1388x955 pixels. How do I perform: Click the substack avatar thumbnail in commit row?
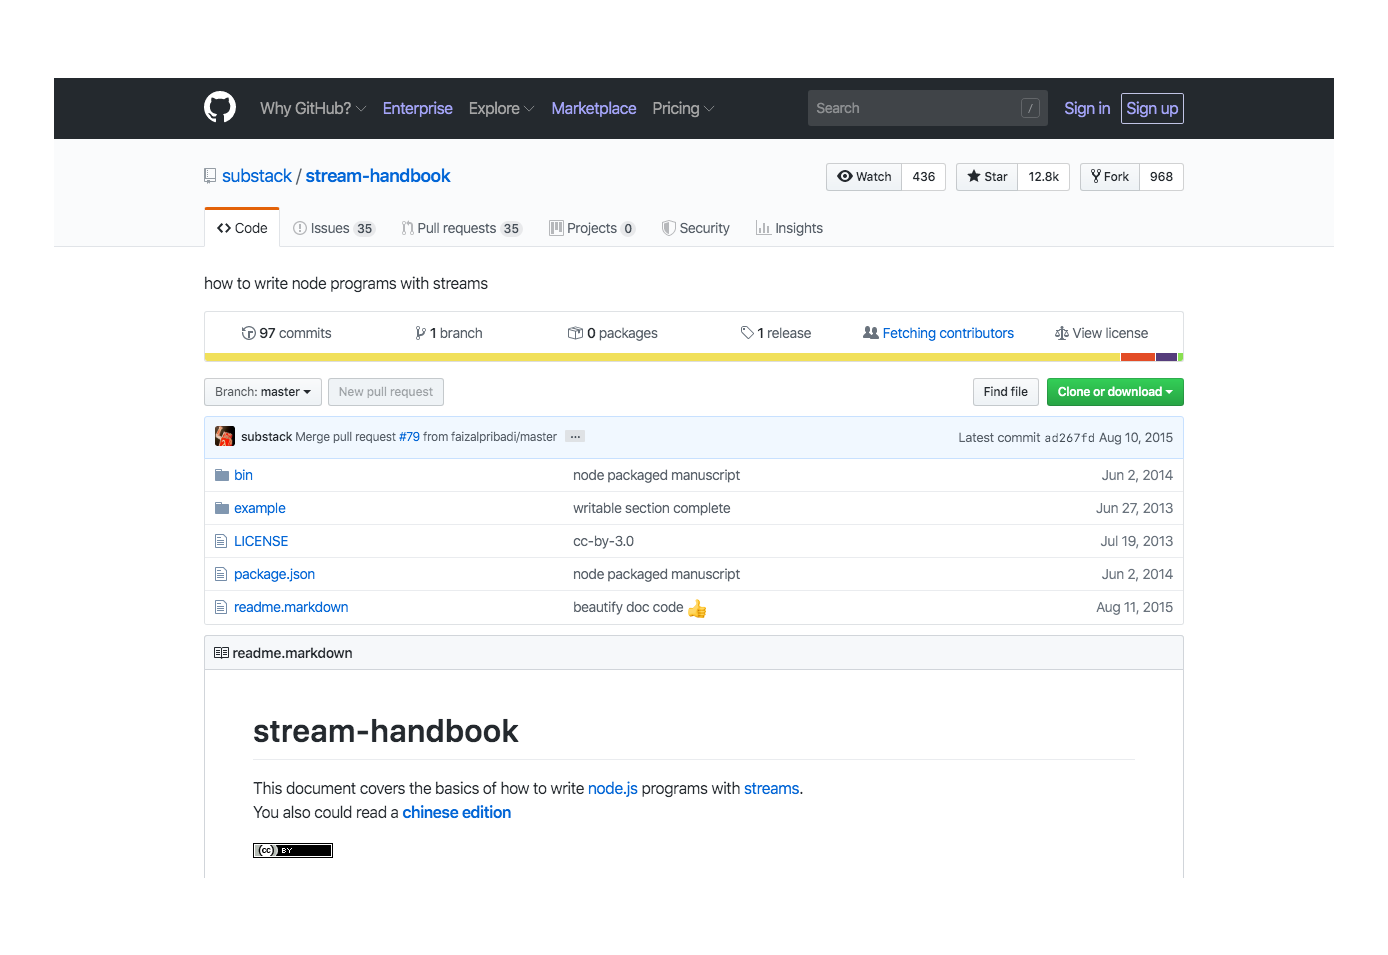pyautogui.click(x=225, y=437)
